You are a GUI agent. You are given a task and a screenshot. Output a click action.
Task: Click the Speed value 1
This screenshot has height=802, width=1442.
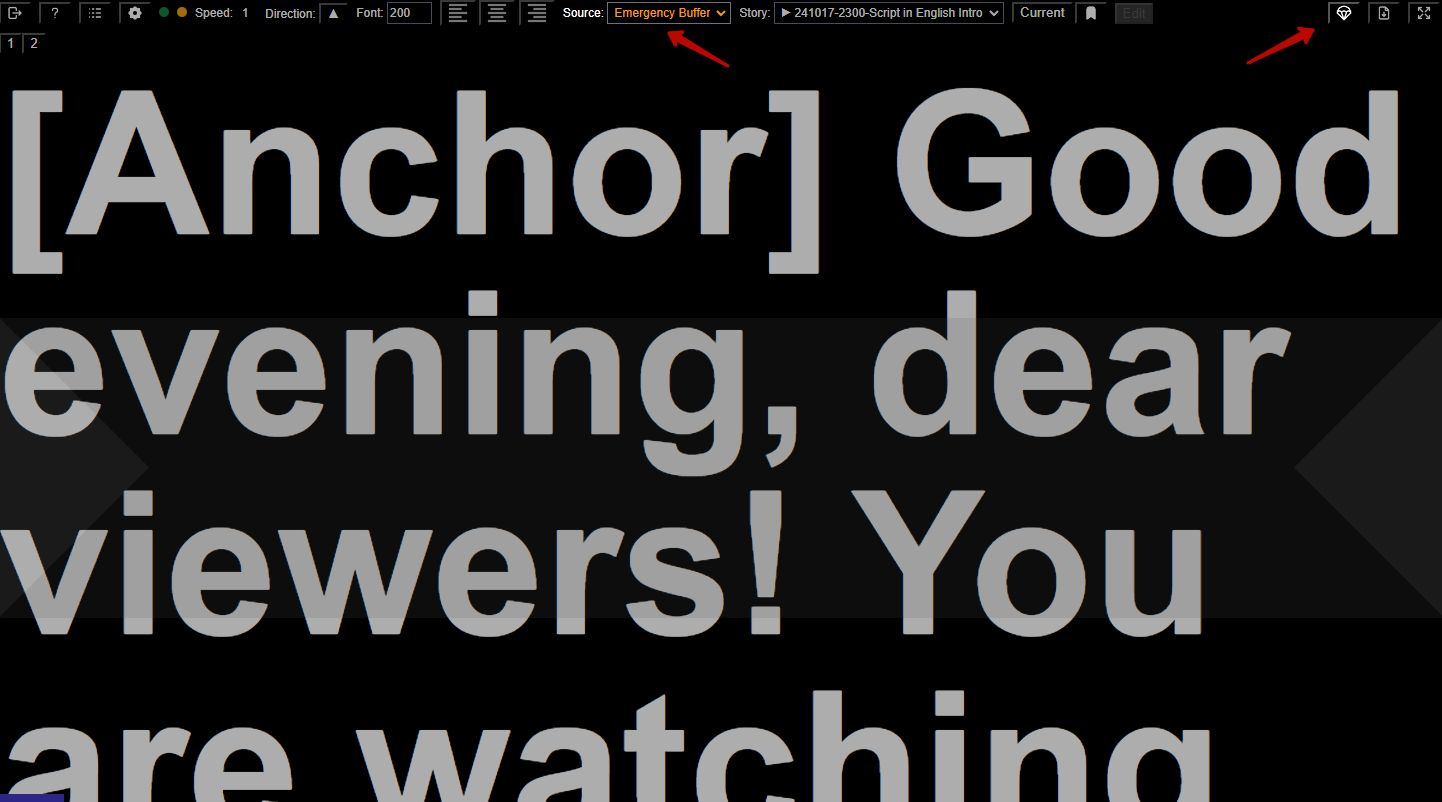point(245,13)
